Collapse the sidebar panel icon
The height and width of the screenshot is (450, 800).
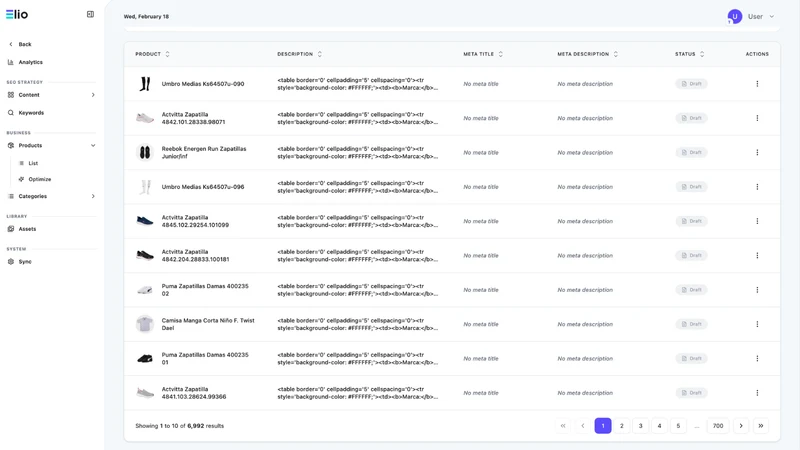[90, 14]
